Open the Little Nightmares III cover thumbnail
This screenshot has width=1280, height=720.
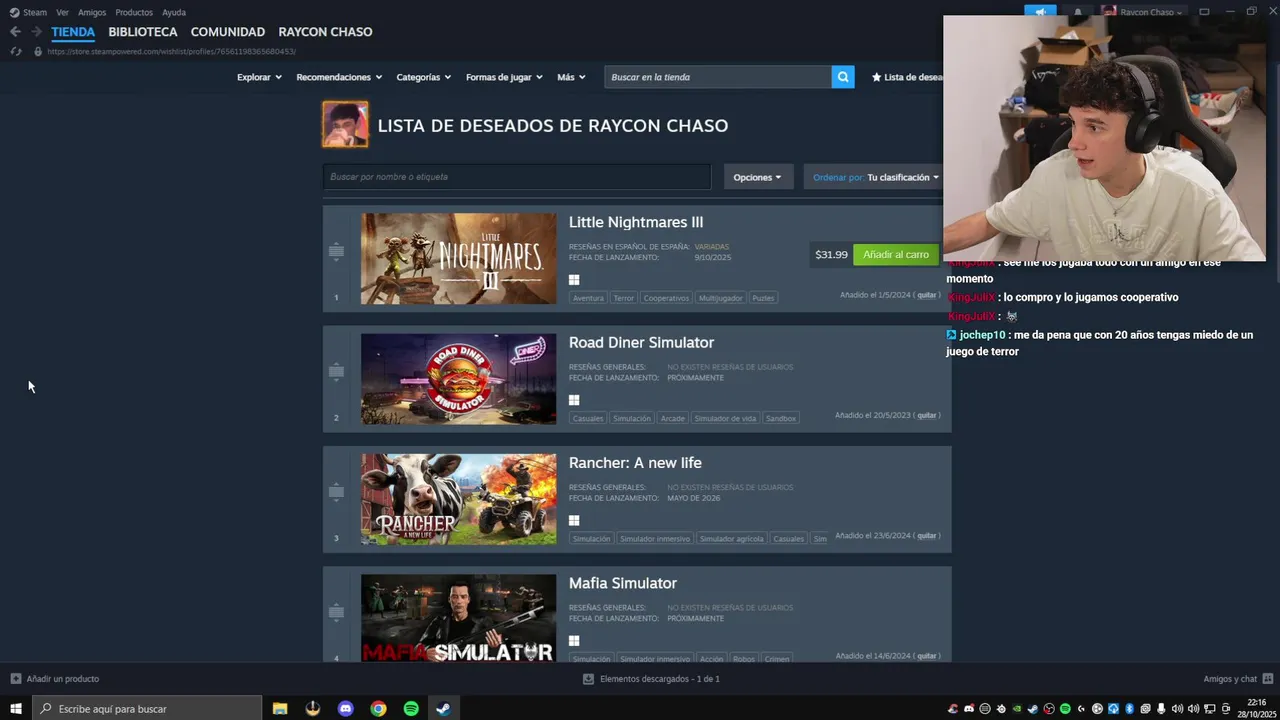pyautogui.click(x=458, y=259)
